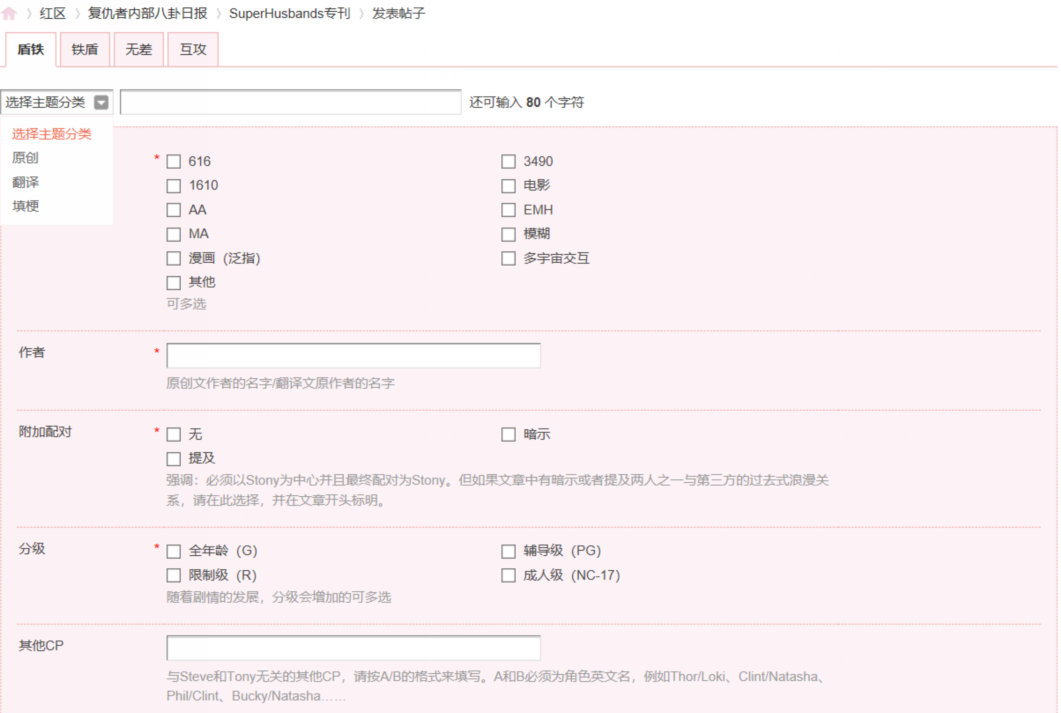Enable 多宇宙交互
The image size is (1061, 713).
tap(508, 257)
